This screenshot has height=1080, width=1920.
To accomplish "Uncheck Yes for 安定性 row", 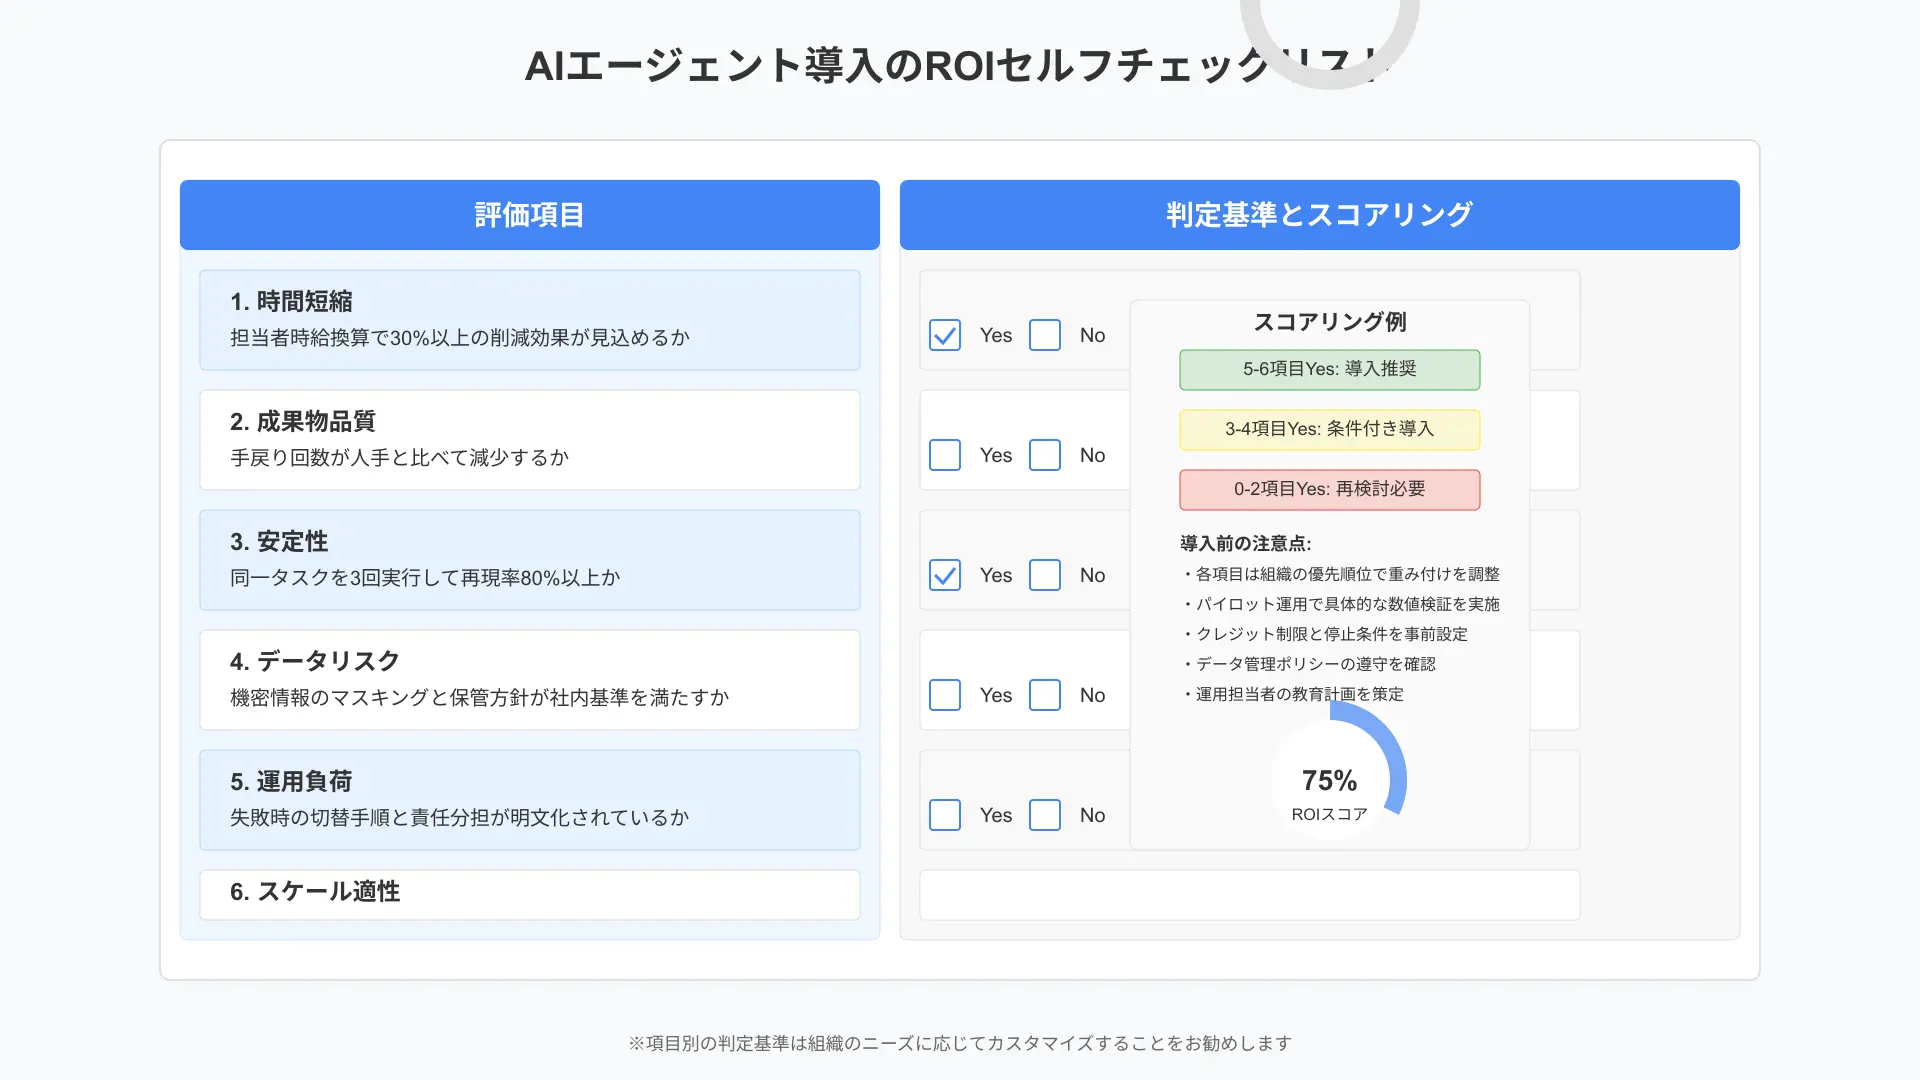I will click(945, 575).
